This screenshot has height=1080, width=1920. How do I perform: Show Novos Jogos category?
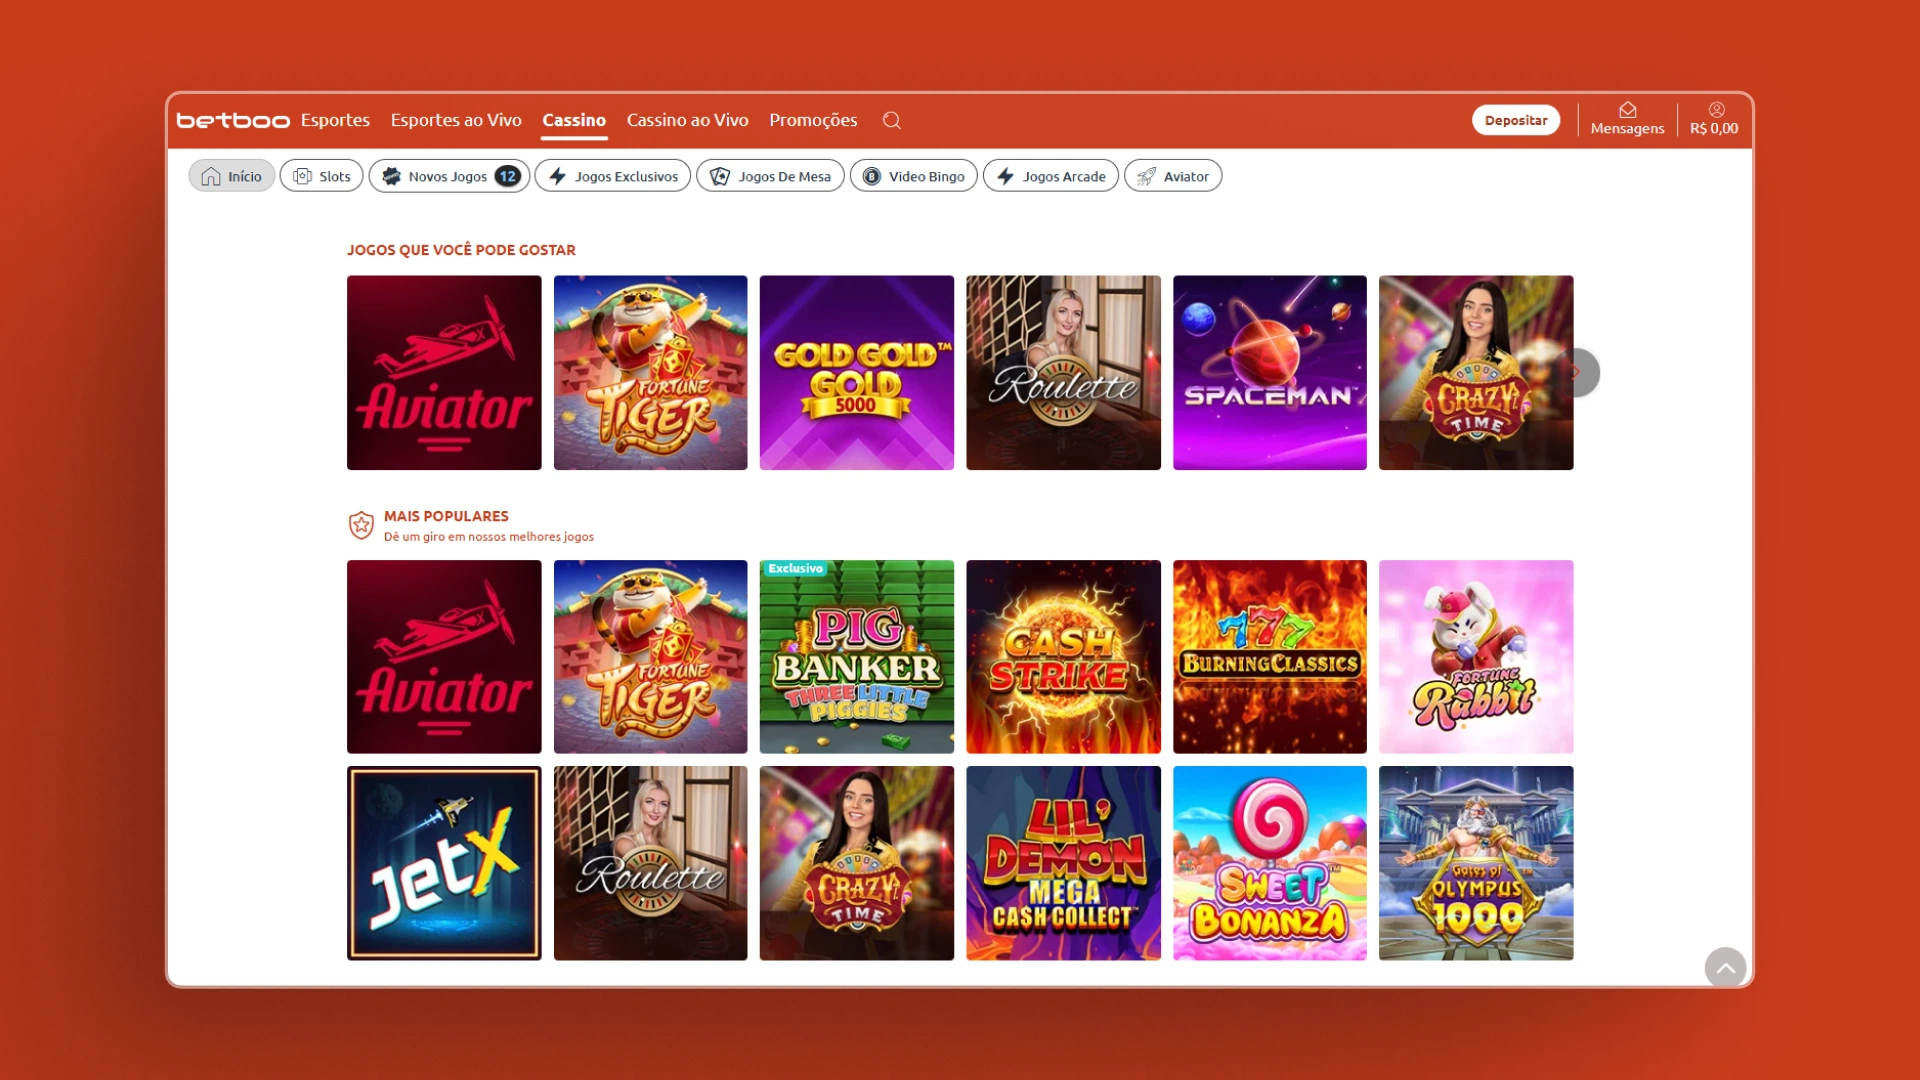(x=449, y=176)
